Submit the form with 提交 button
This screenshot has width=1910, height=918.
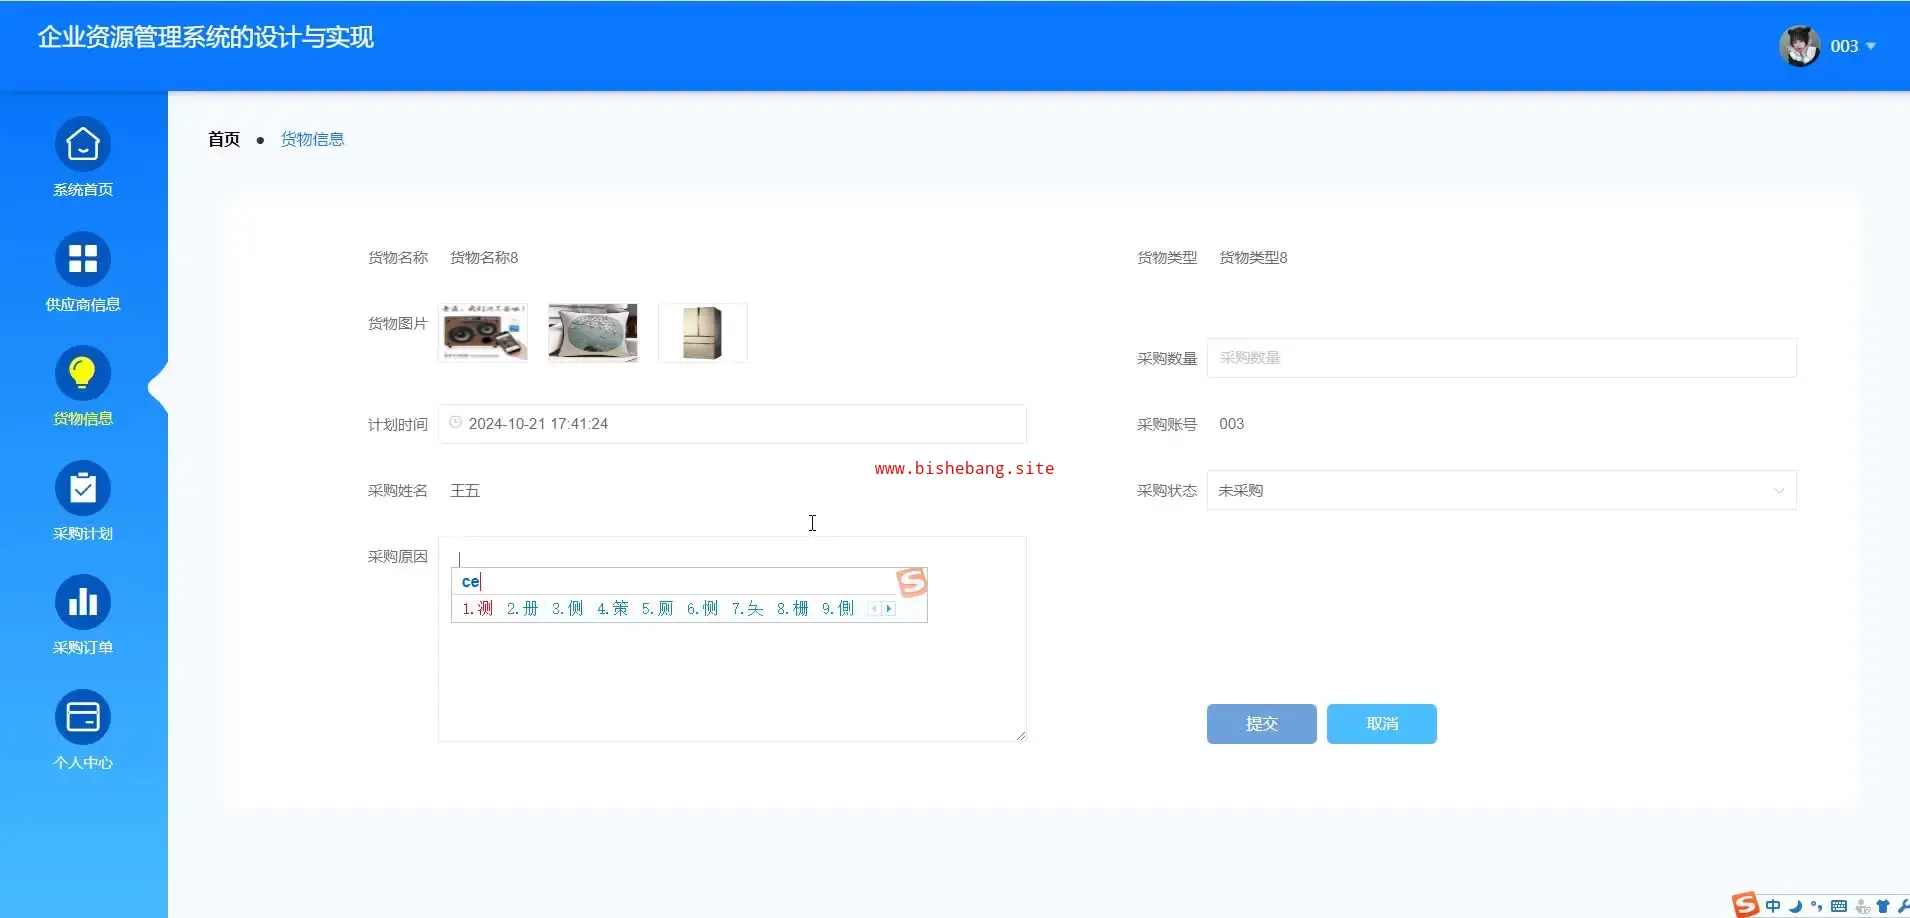pos(1261,724)
